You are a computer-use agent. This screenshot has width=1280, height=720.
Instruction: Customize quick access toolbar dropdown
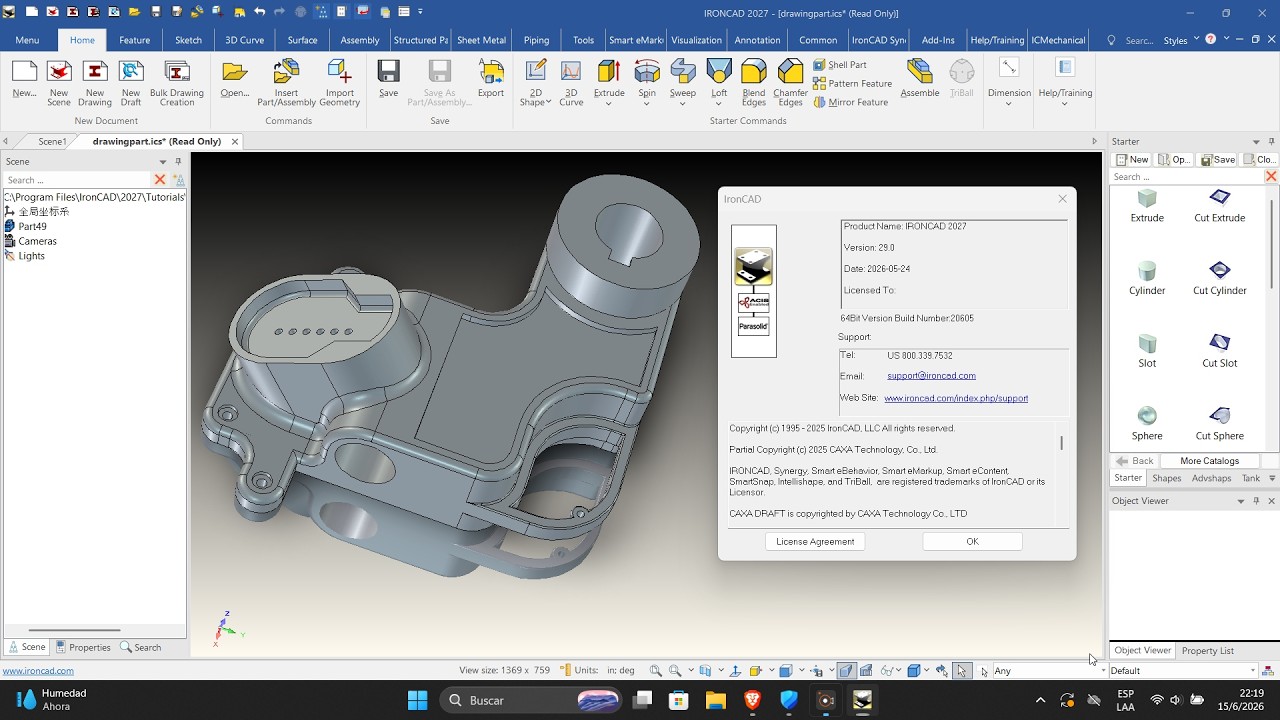click(420, 12)
